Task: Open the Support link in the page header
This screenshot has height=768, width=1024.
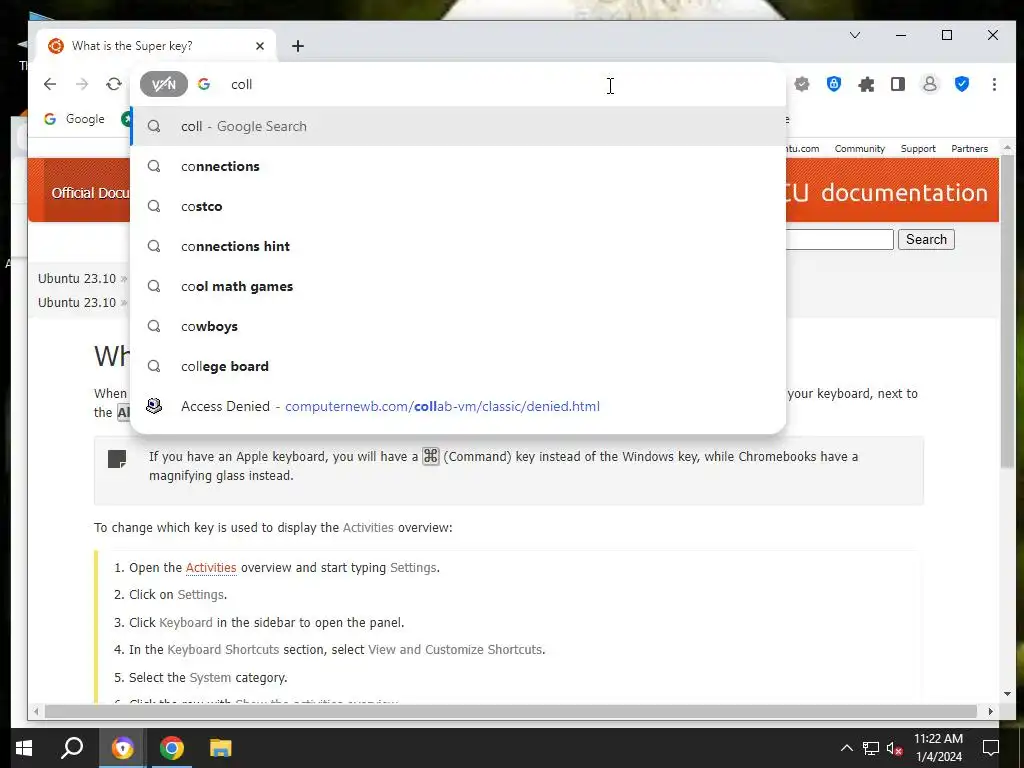Action: 918,148
